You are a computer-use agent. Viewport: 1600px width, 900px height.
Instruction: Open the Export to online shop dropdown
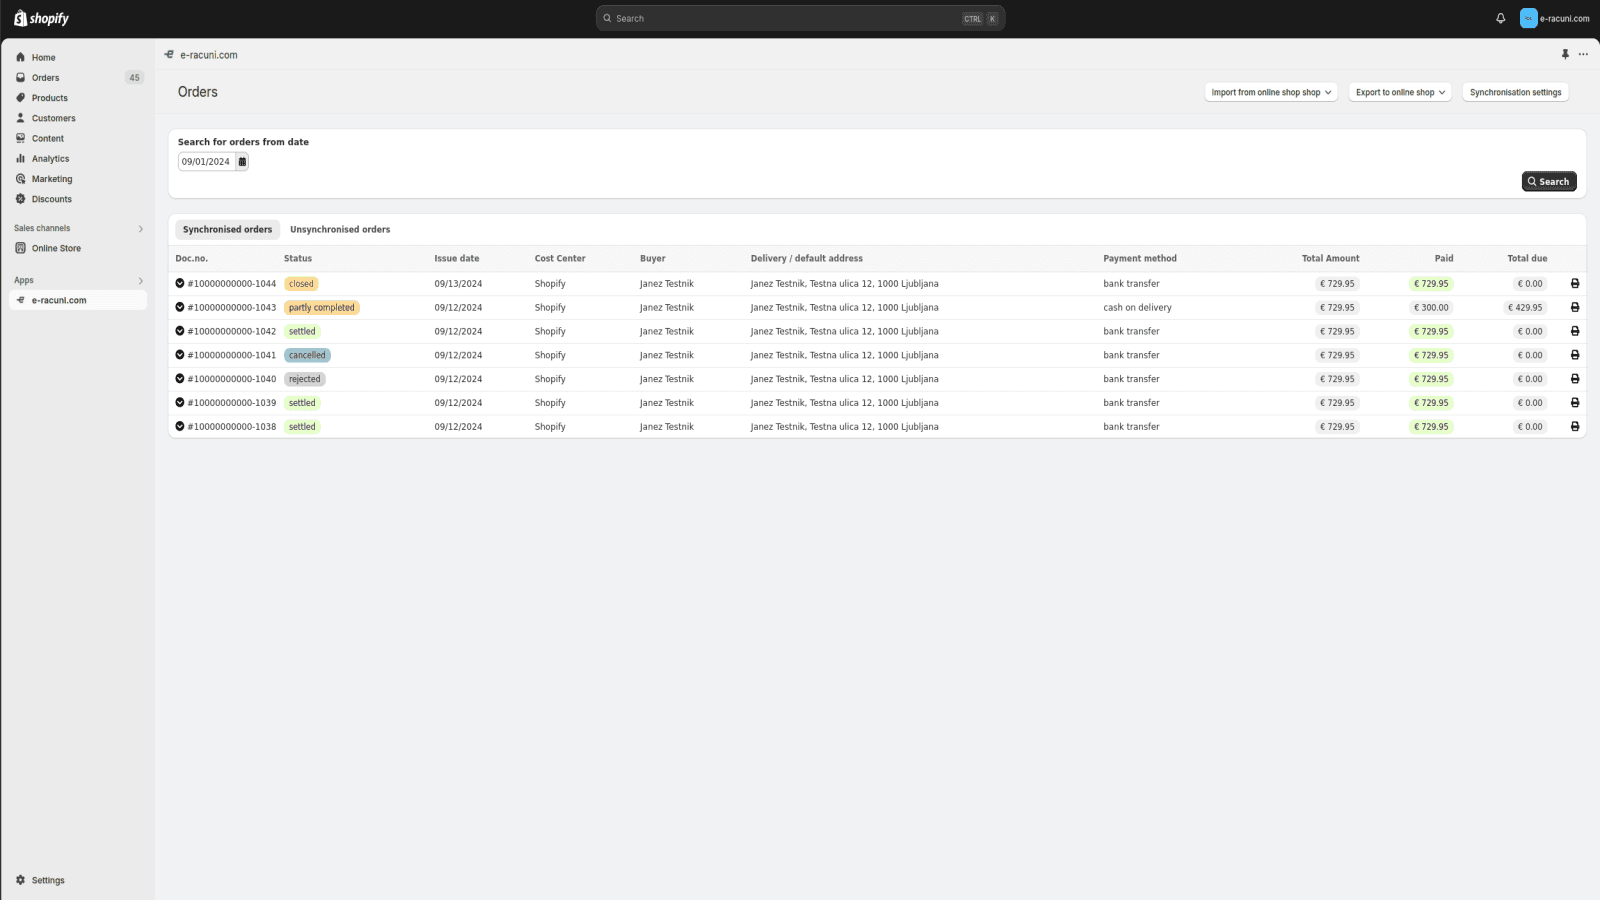1398,91
